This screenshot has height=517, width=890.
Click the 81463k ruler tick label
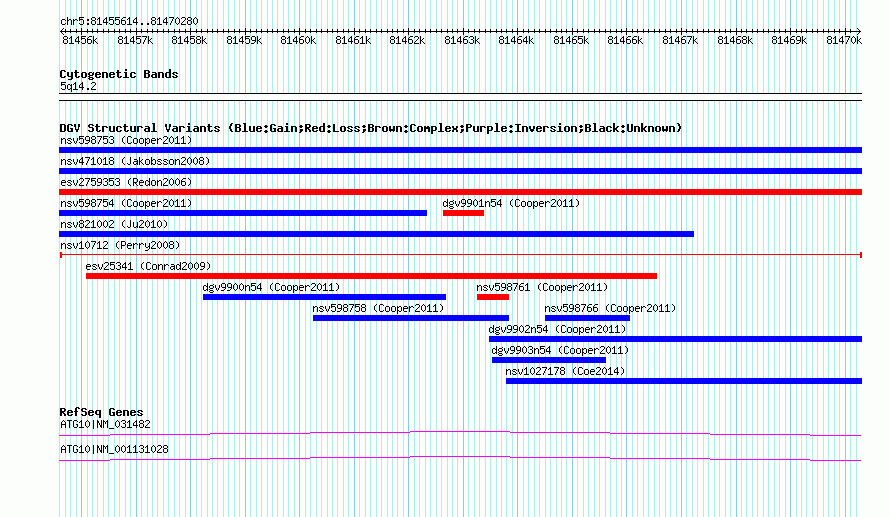[x=462, y=40]
